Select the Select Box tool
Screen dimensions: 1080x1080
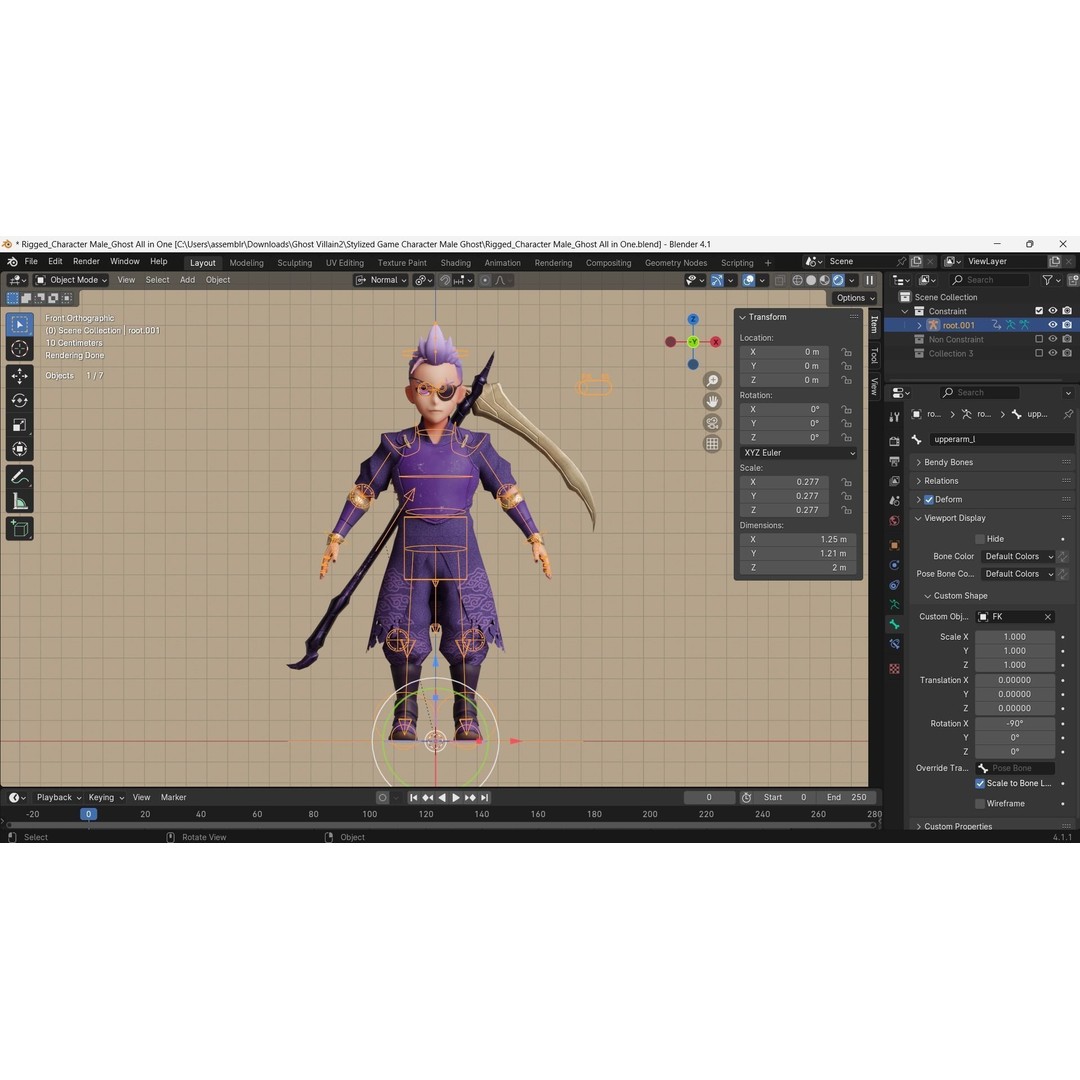(x=19, y=324)
